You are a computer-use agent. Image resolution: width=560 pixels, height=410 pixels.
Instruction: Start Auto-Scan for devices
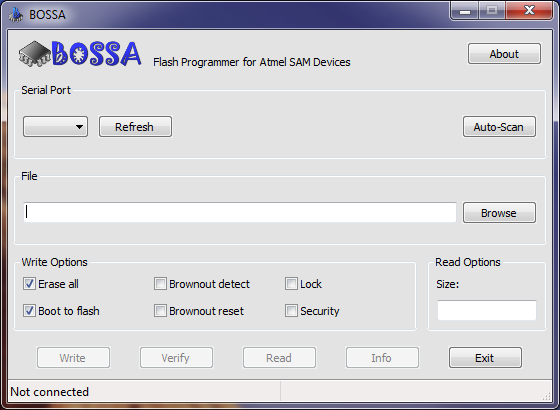[499, 126]
